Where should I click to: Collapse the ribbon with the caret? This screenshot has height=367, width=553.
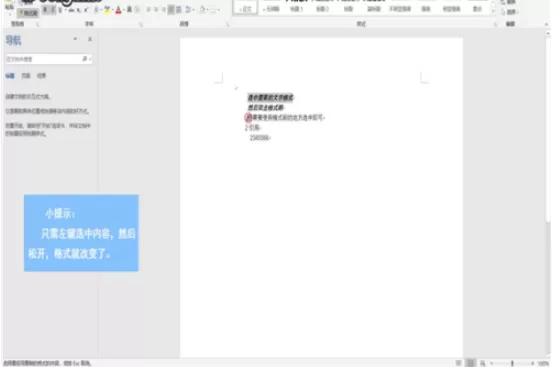click(x=546, y=24)
